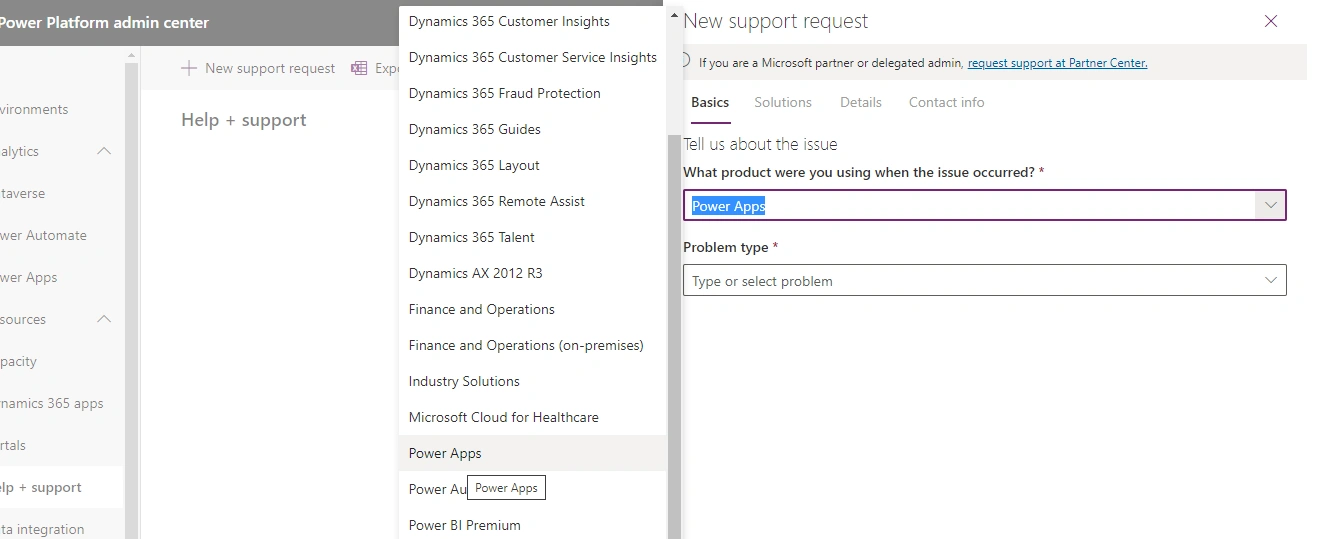Click the Help + support page heading
The height and width of the screenshot is (539, 1338).
(244, 120)
